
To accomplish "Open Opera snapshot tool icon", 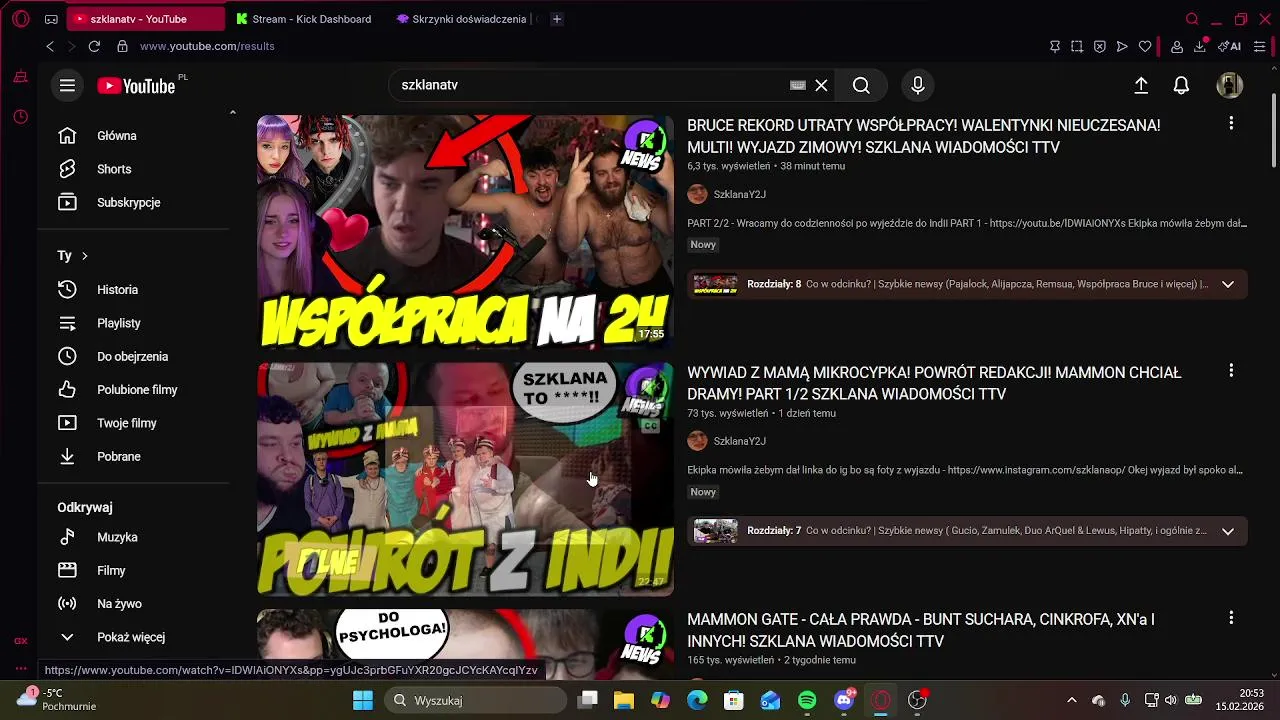I will (1077, 46).
